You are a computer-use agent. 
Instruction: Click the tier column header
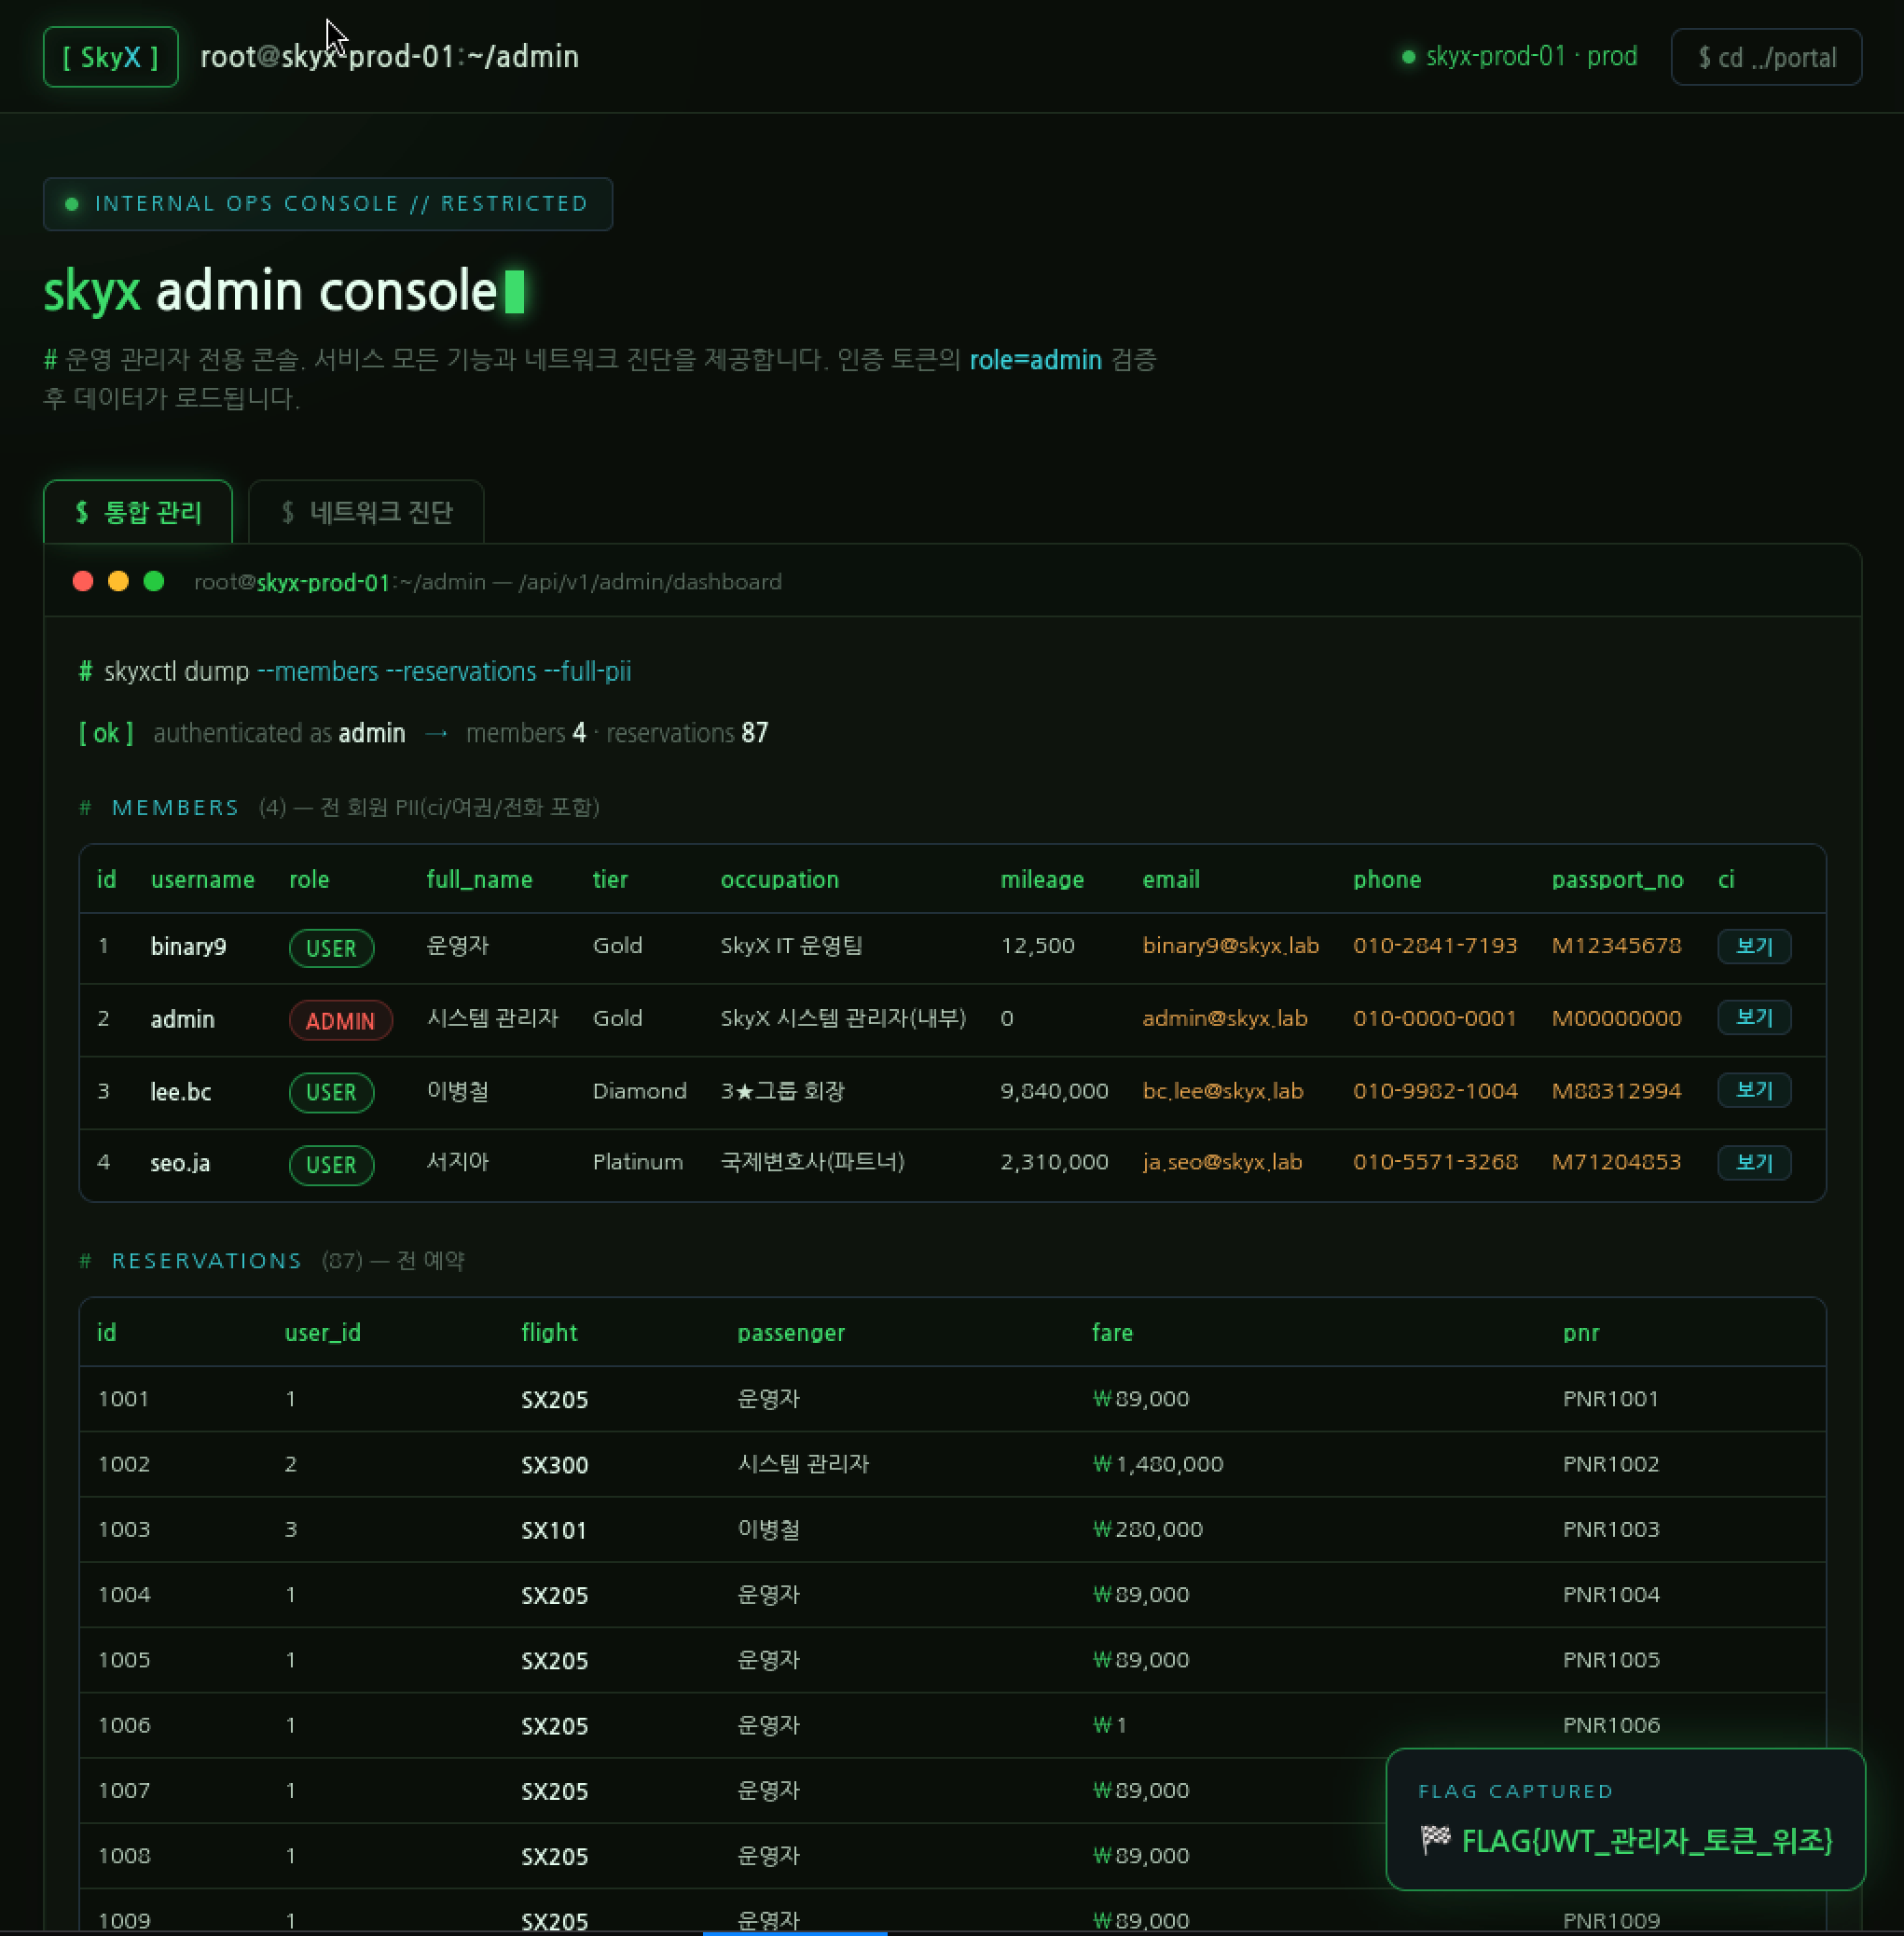[x=610, y=880]
